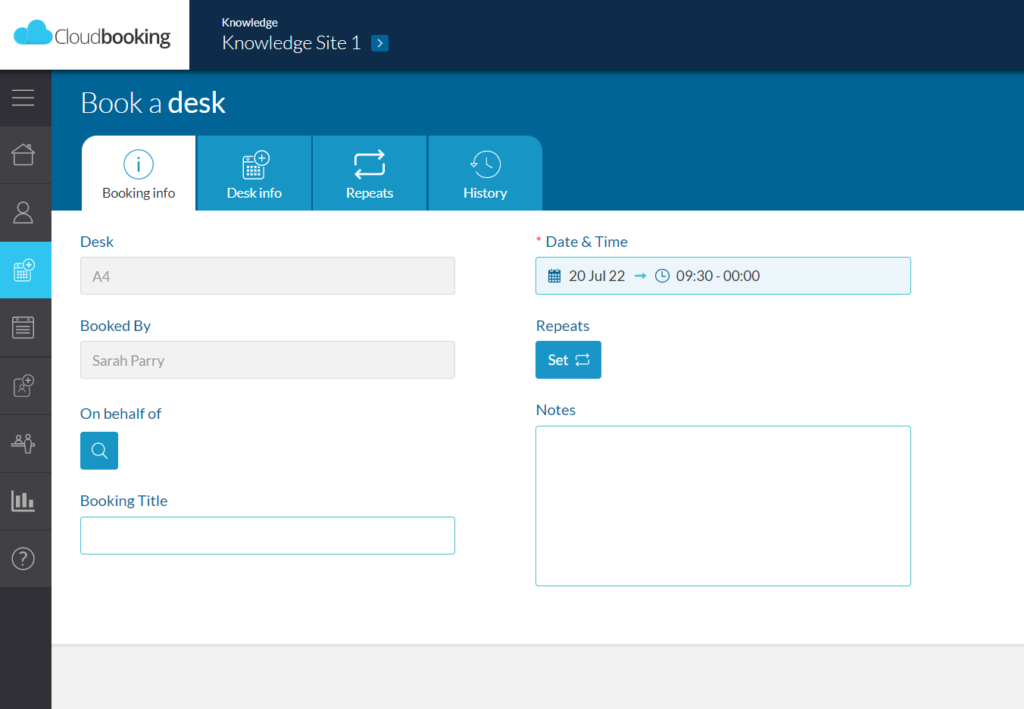Open the reports bar chart icon

pos(23,501)
